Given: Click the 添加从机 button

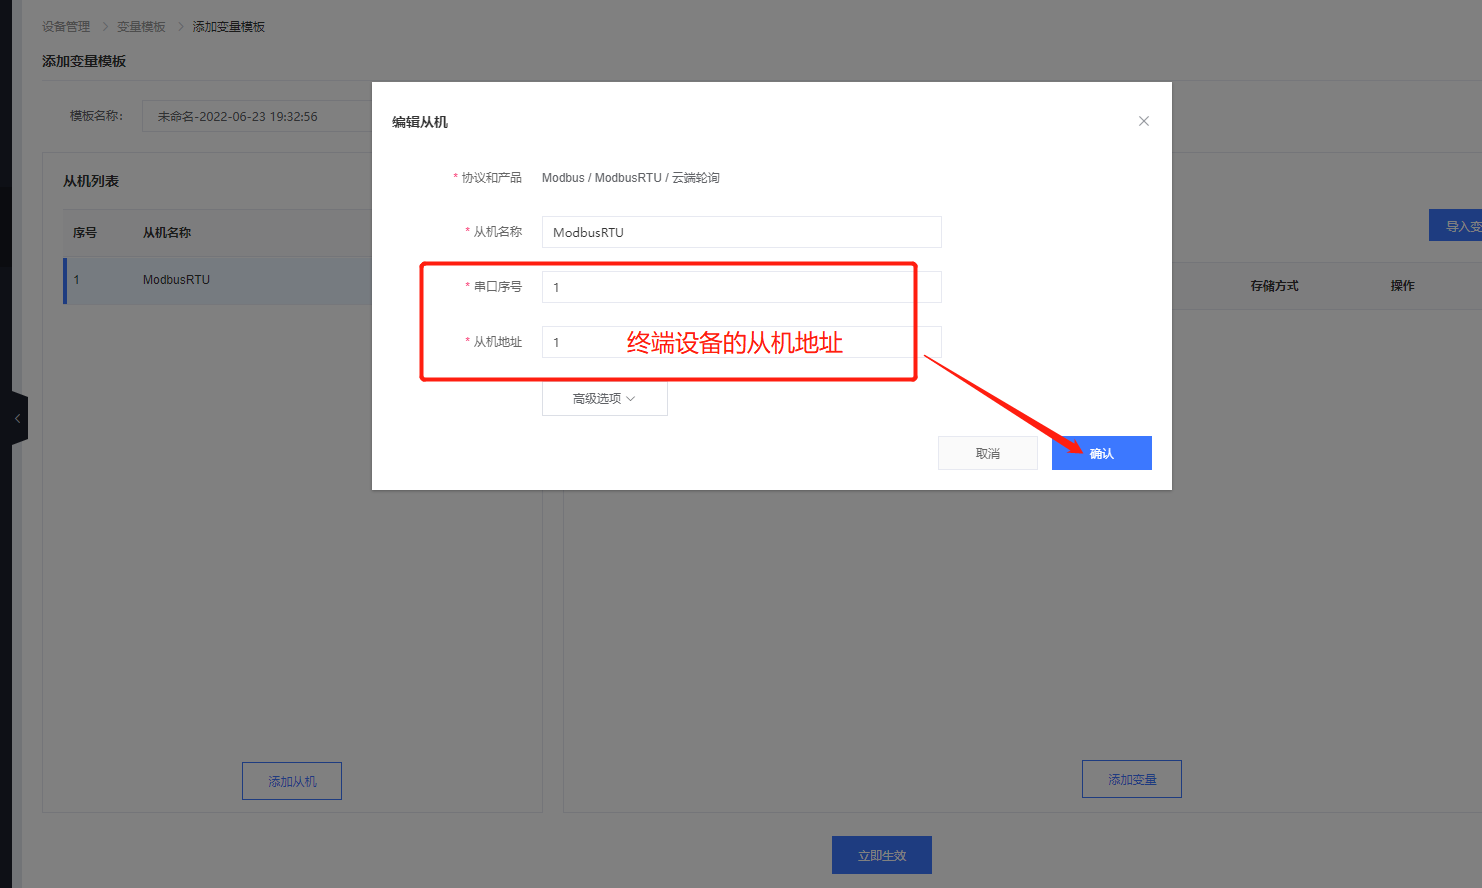Looking at the screenshot, I should pyautogui.click(x=292, y=781).
